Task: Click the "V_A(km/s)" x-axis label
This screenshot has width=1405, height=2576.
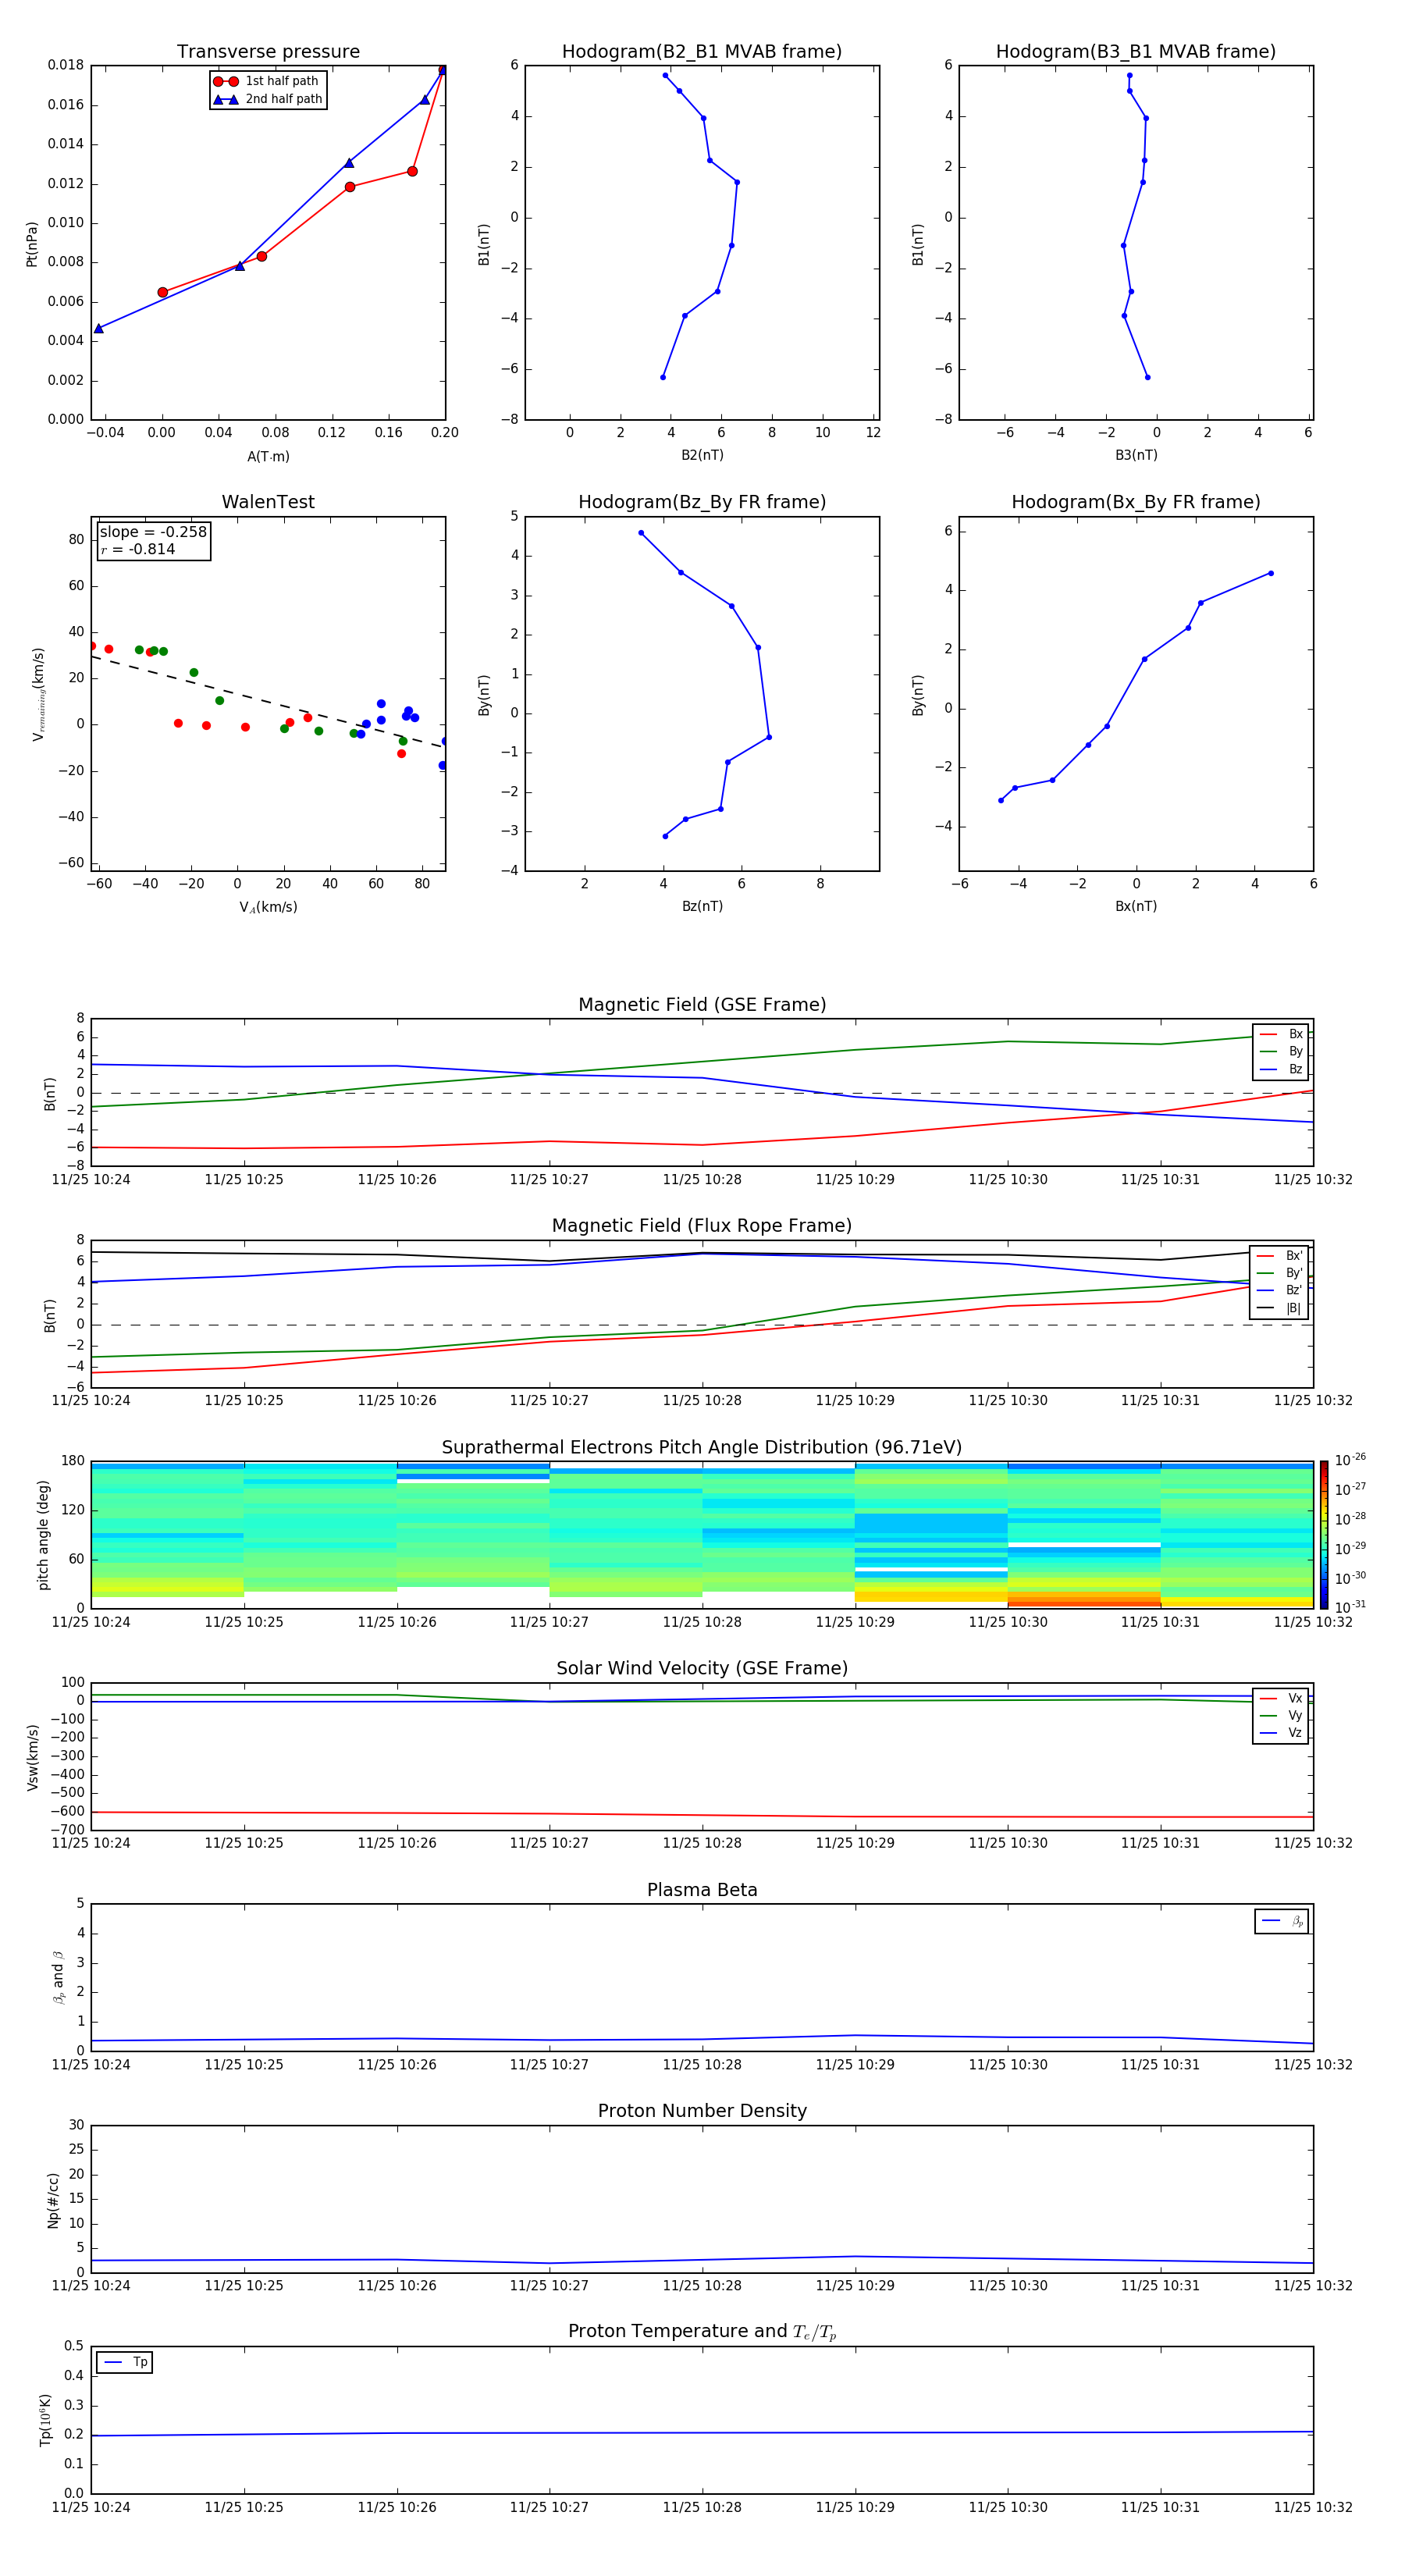Action: coord(268,907)
